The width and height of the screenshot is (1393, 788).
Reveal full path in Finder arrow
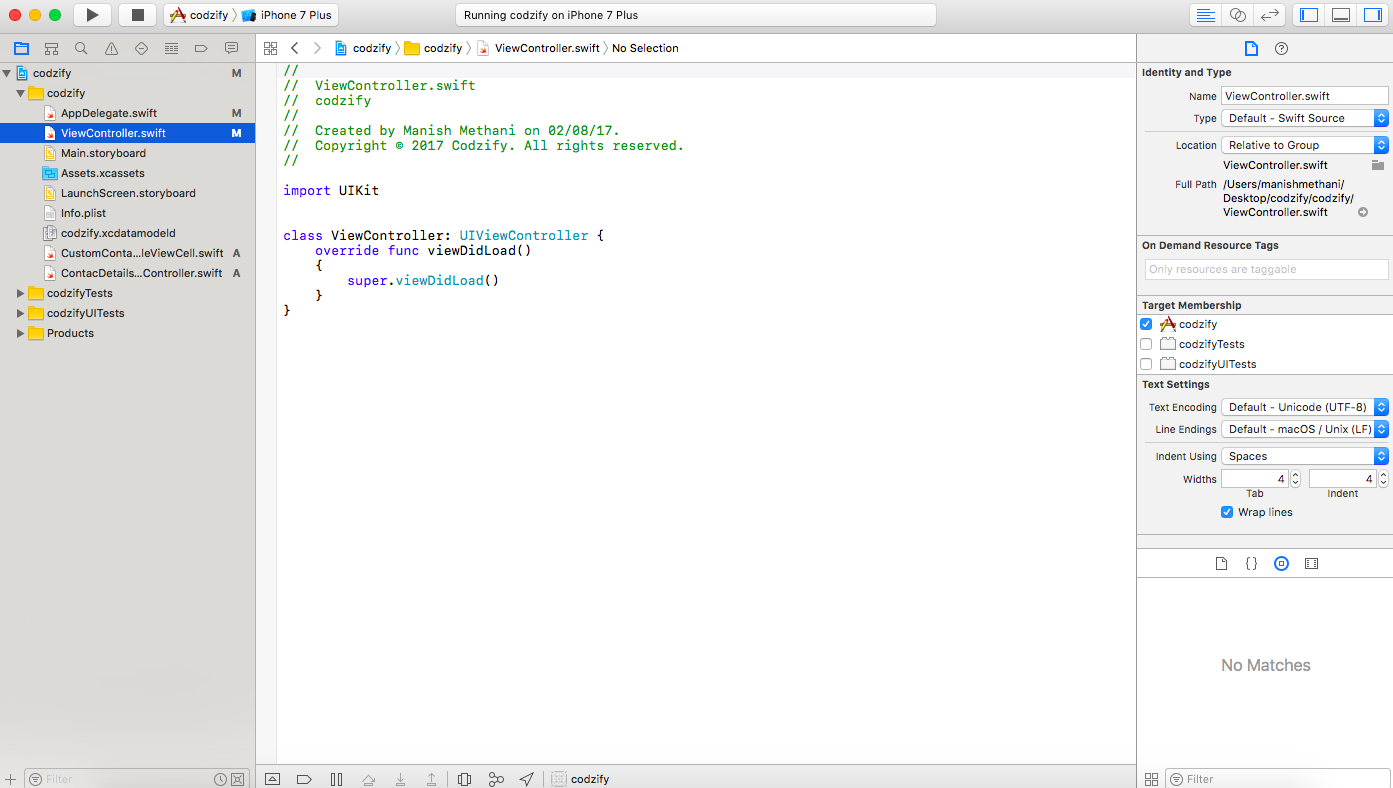1362,212
